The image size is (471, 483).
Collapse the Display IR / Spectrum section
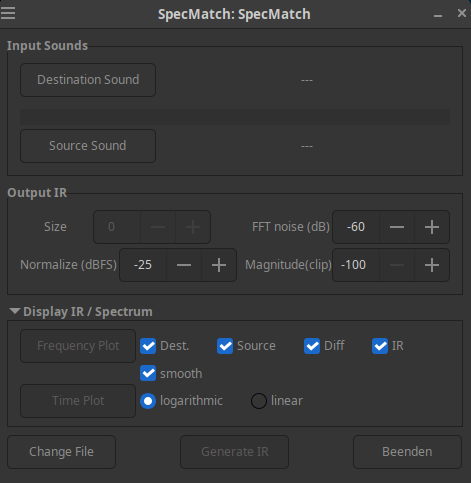pos(15,311)
